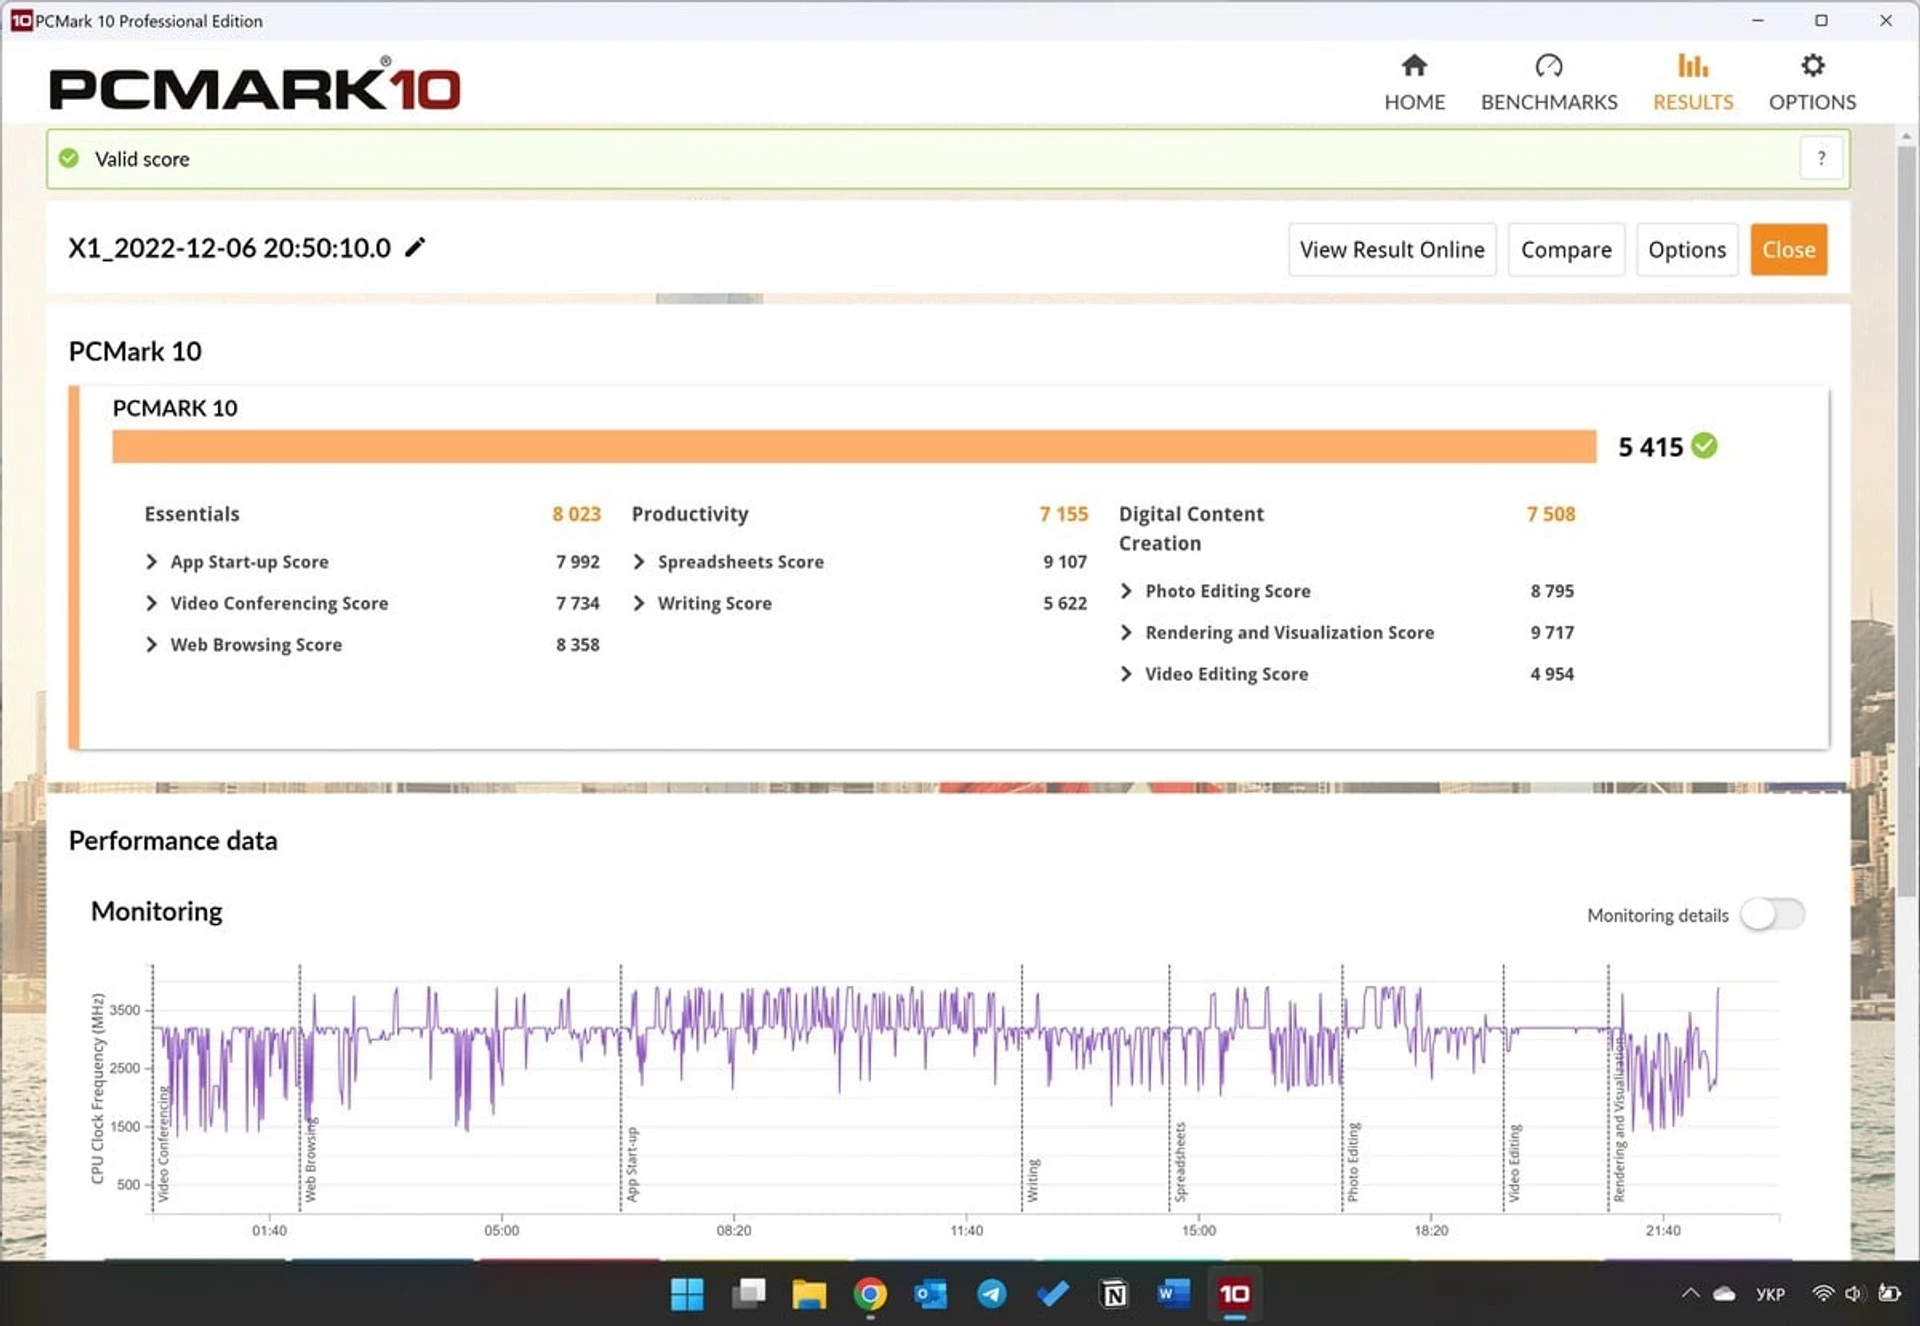Click the App Start-up marker on graph
The image size is (1920, 1326).
631,1165
